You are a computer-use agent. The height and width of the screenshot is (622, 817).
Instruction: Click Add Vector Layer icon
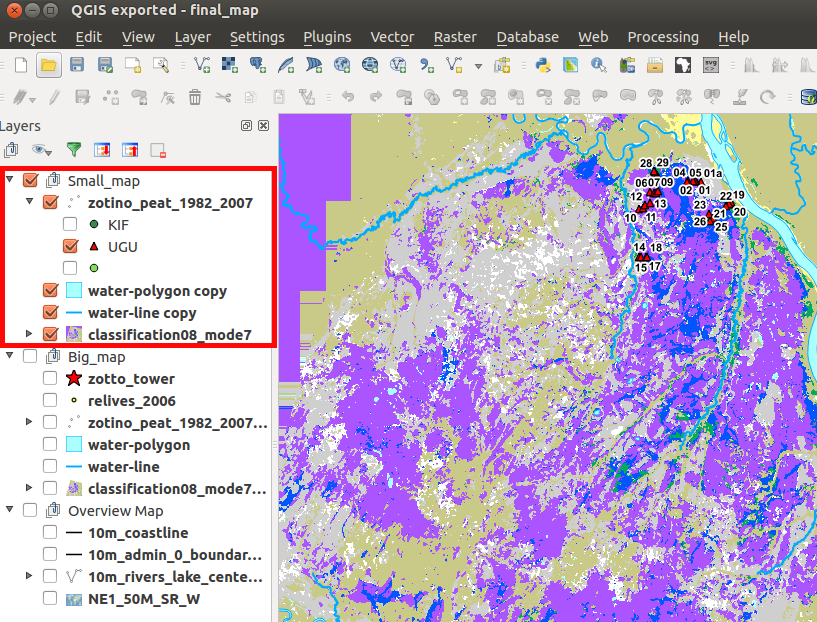202,66
